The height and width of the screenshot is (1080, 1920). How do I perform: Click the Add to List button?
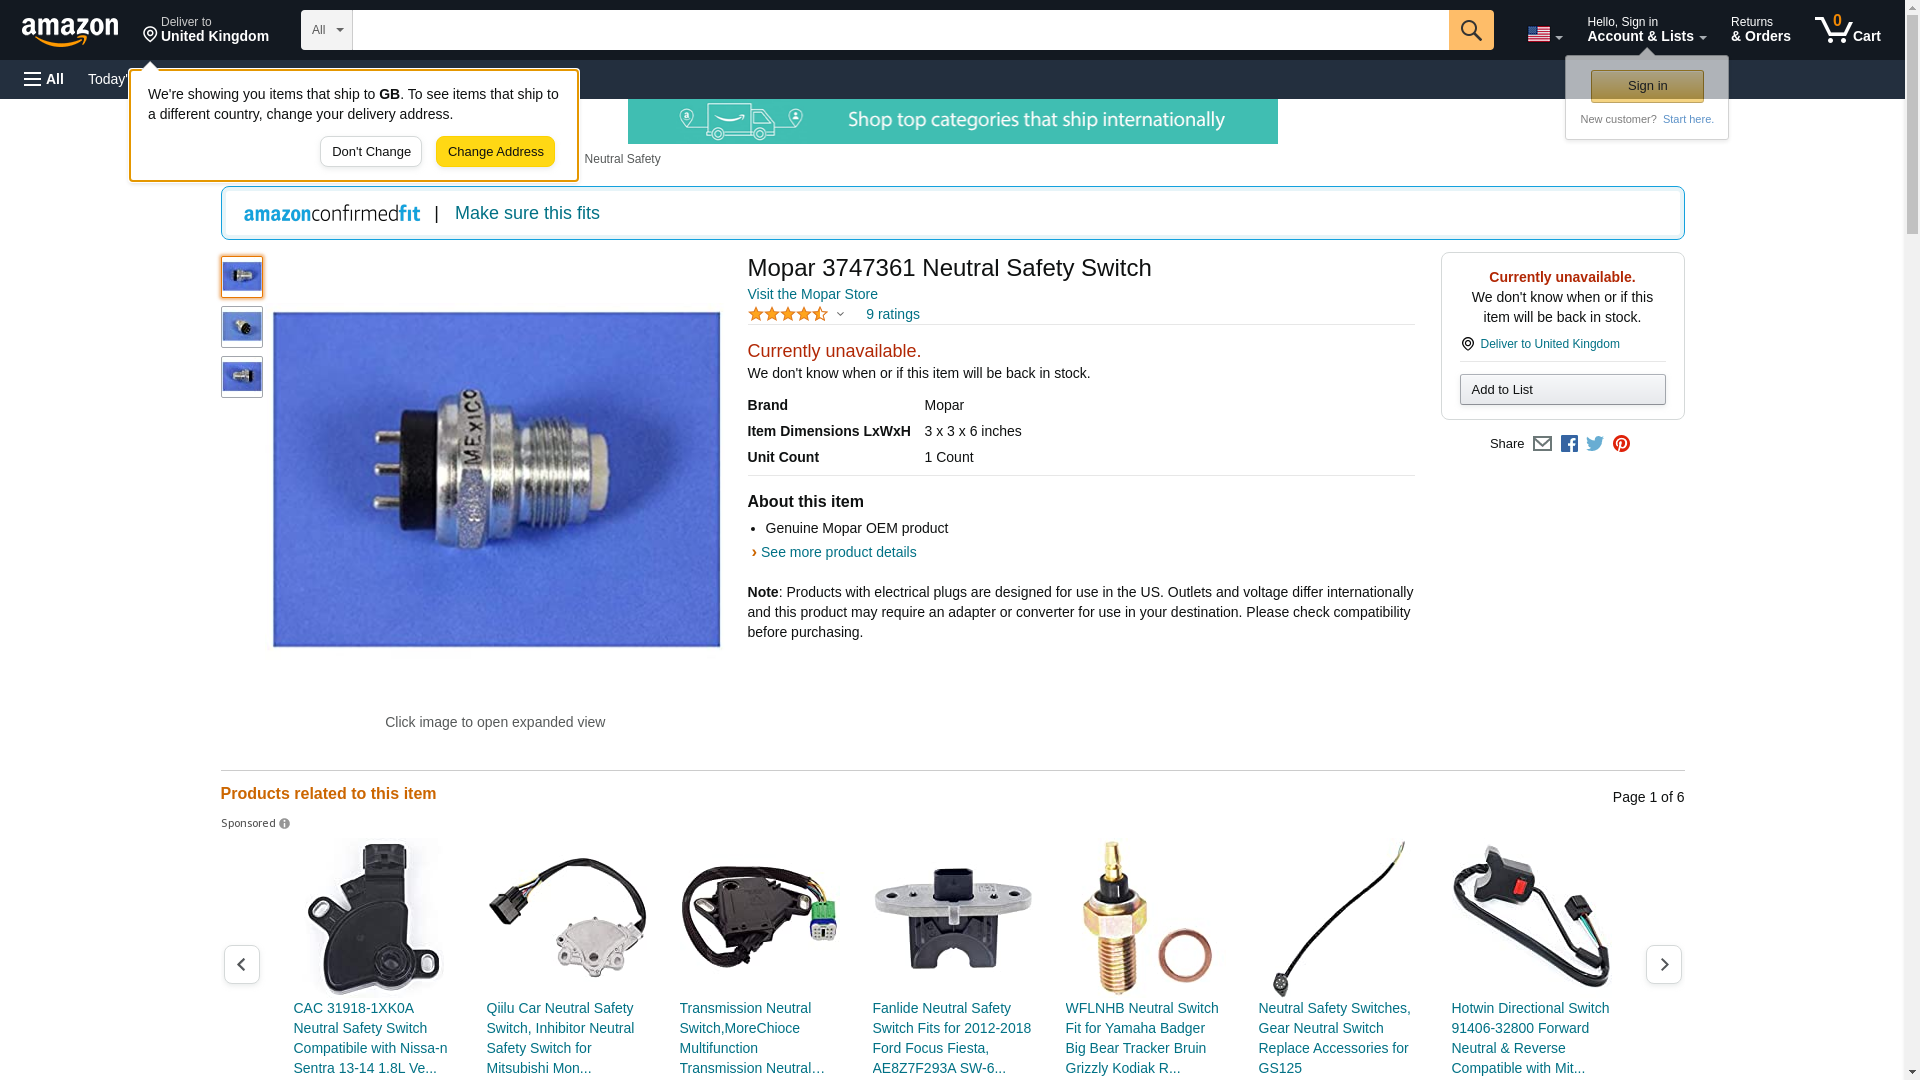pos(1562,390)
